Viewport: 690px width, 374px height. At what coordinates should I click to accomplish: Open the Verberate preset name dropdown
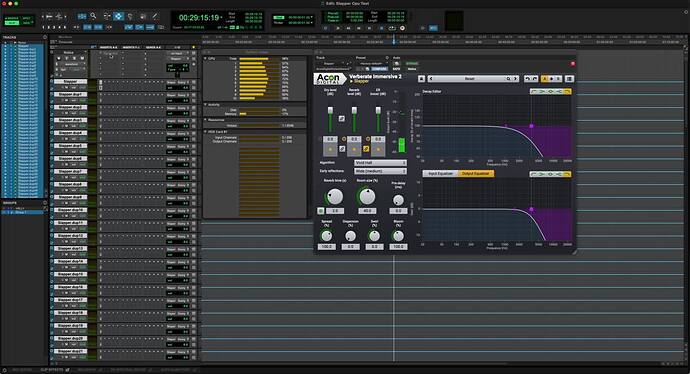(470, 79)
